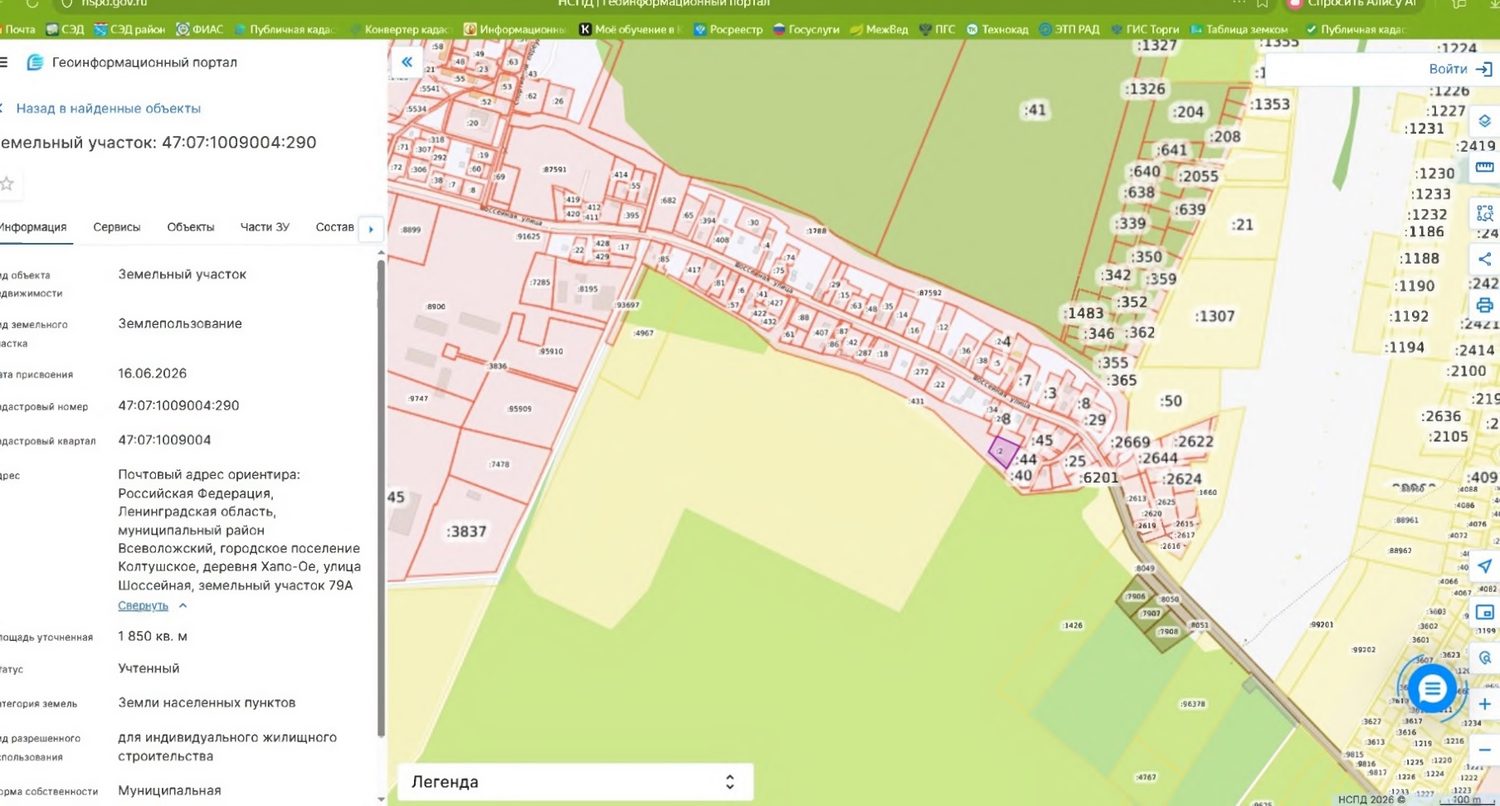The width and height of the screenshot is (1500, 806).
Task: Click parcel label :1307 on the map
Action: pyautogui.click(x=1215, y=316)
